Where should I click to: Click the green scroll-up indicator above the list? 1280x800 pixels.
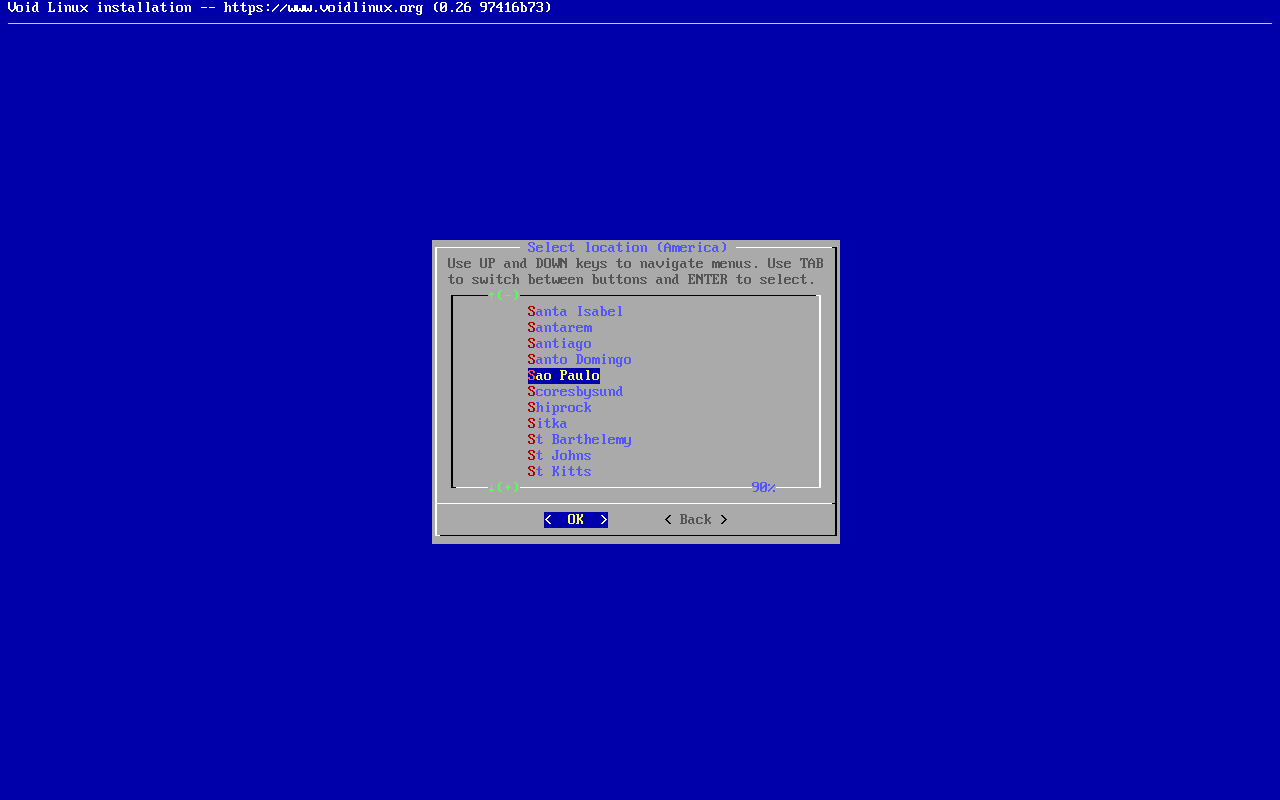tap(504, 296)
